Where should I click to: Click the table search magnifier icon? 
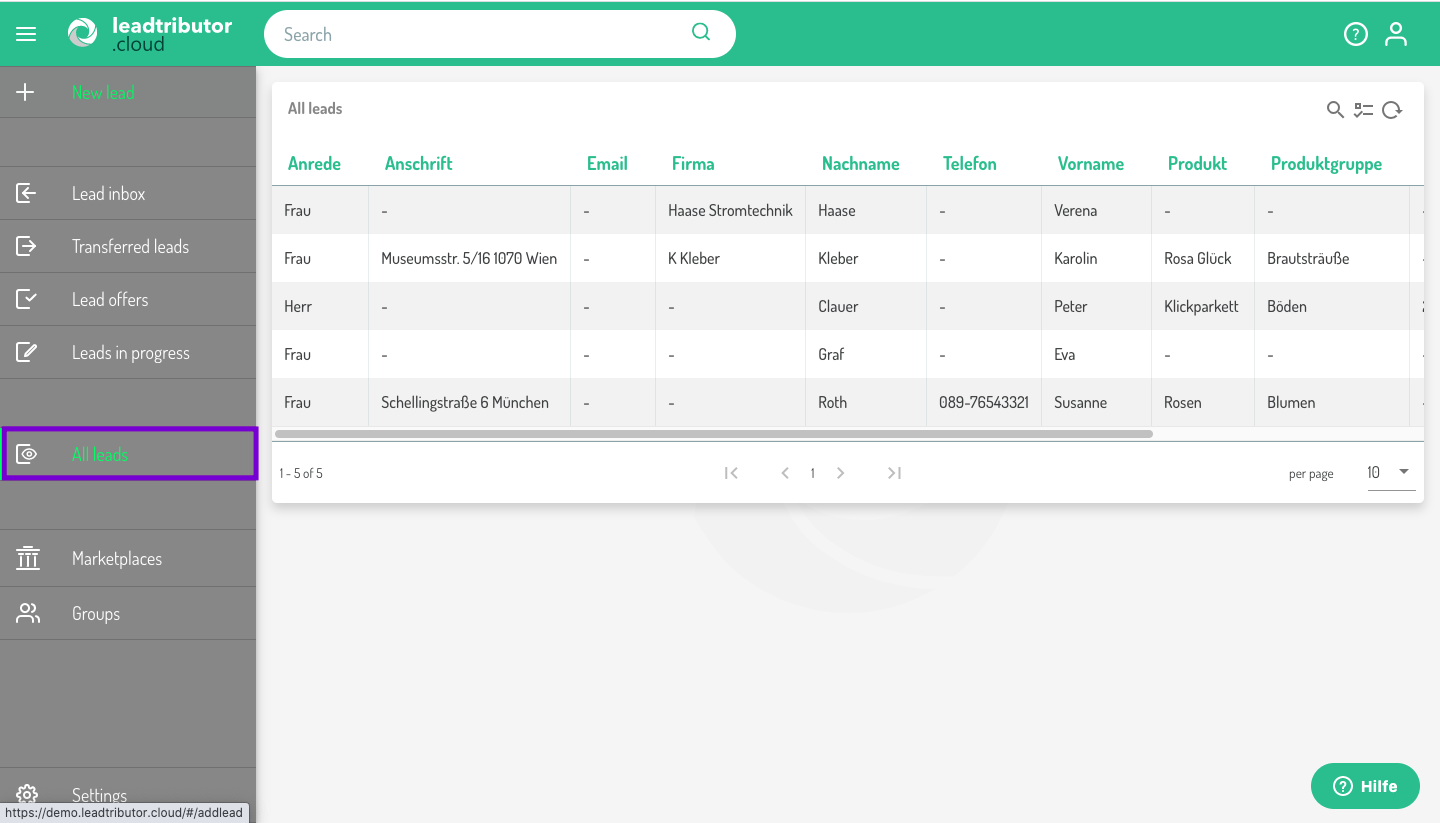[1335, 110]
